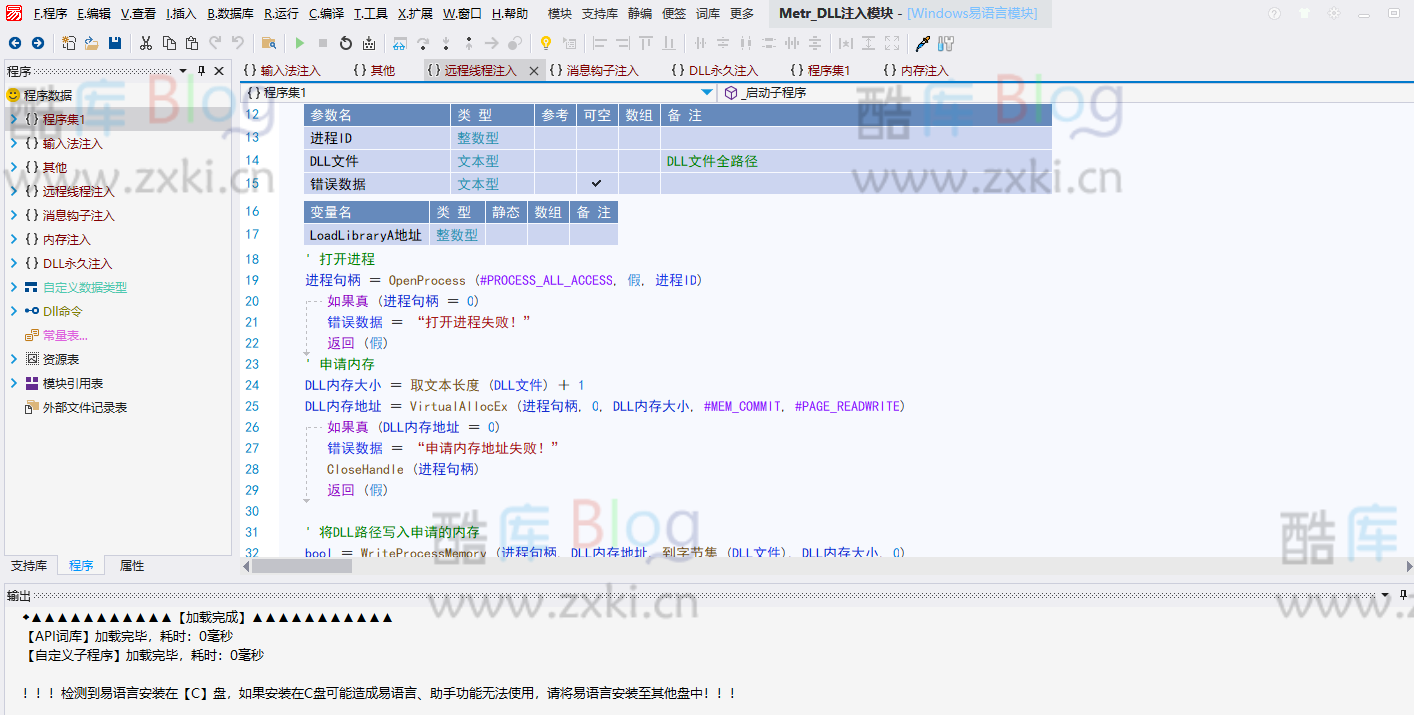This screenshot has height=715, width=1414.
Task: Cut selected code with the scissors icon
Action: [145, 43]
